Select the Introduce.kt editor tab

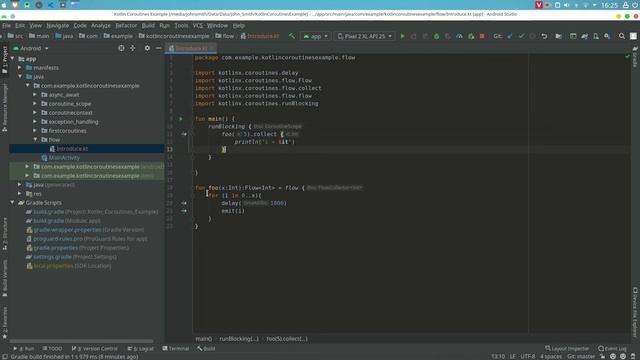(x=191, y=48)
